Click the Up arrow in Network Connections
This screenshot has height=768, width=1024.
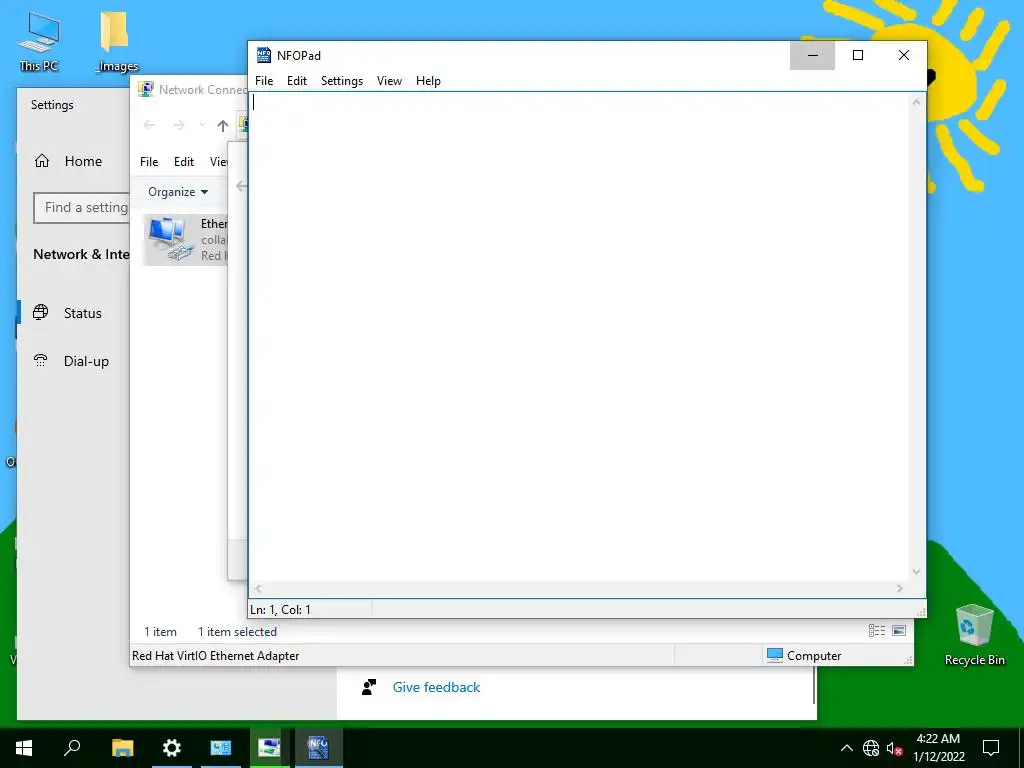pyautogui.click(x=223, y=125)
